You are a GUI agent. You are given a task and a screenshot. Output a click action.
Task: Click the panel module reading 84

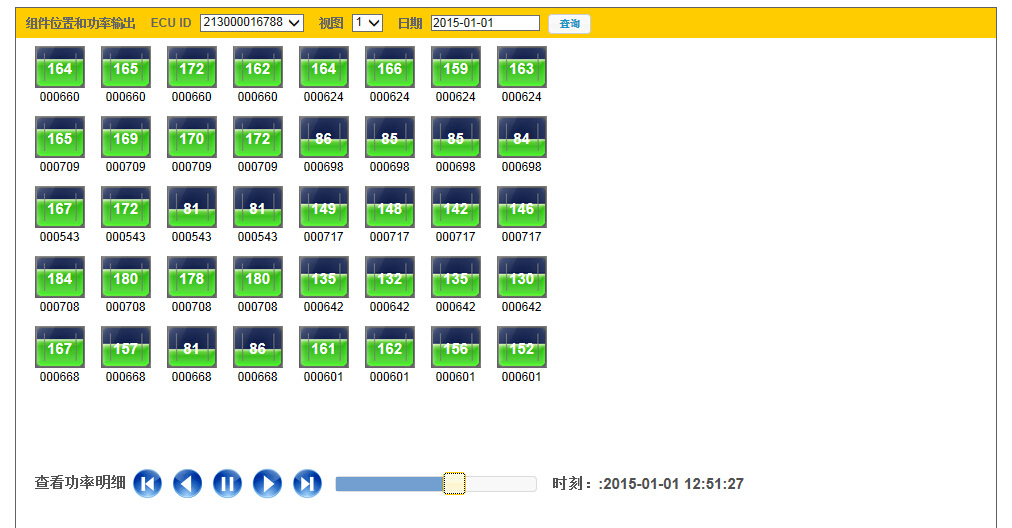(522, 138)
